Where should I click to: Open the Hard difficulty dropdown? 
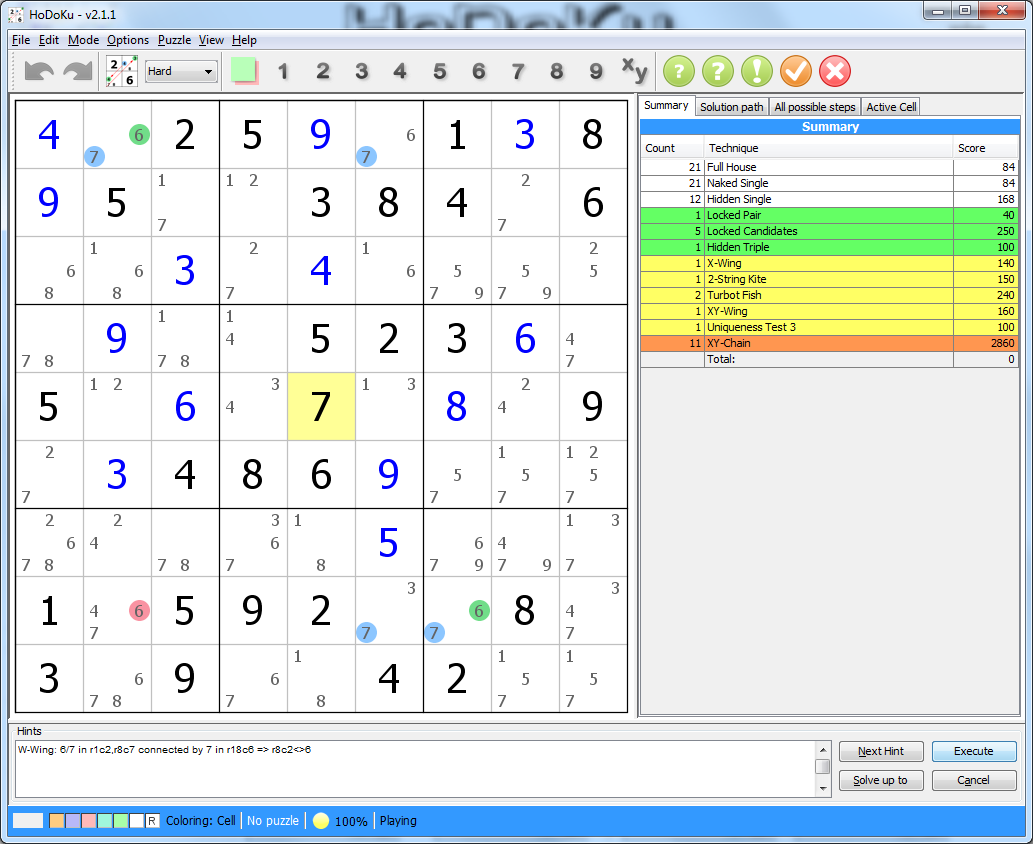(181, 72)
